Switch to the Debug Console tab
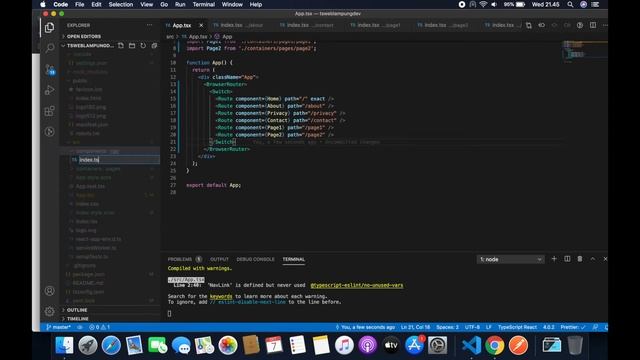The width and height of the screenshot is (640, 360). tap(256, 259)
